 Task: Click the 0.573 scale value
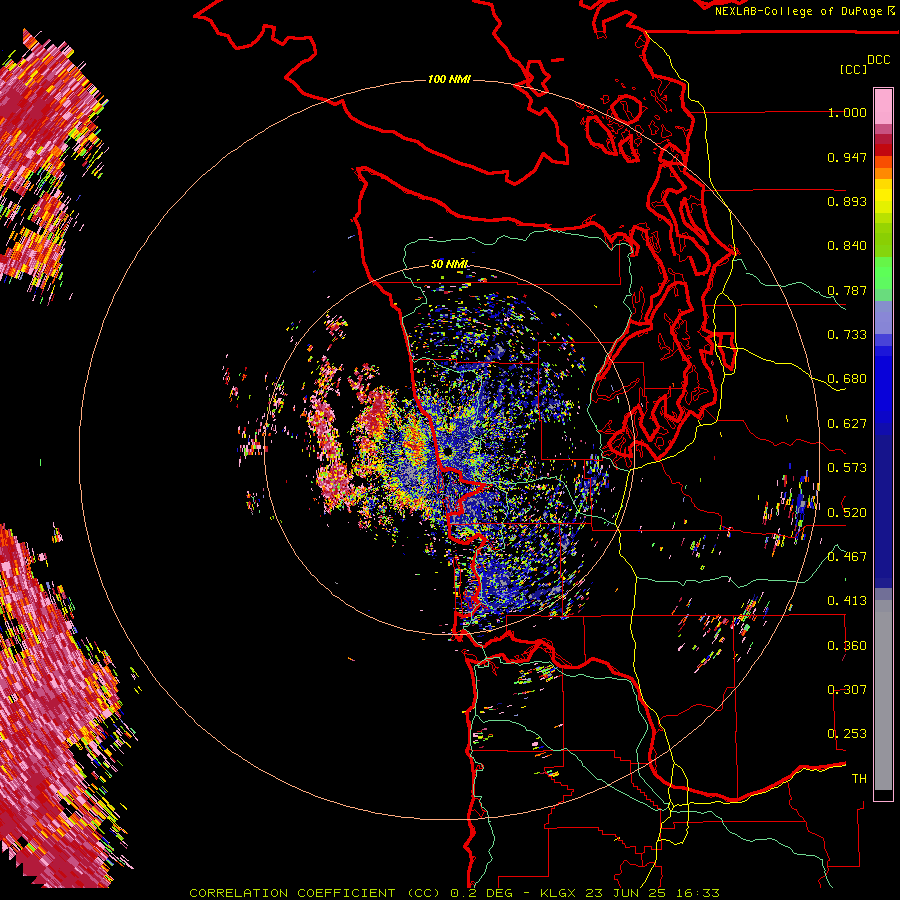click(847, 468)
